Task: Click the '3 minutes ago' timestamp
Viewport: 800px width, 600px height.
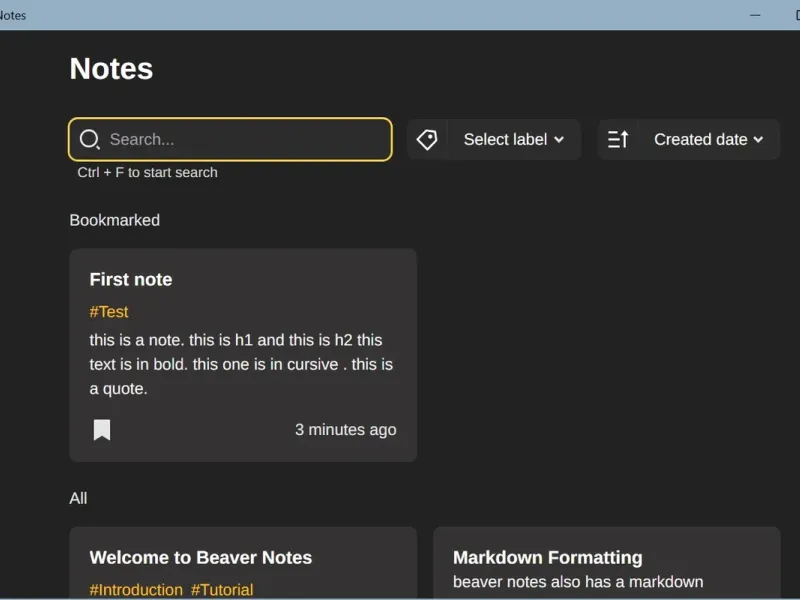Action: coord(345,430)
